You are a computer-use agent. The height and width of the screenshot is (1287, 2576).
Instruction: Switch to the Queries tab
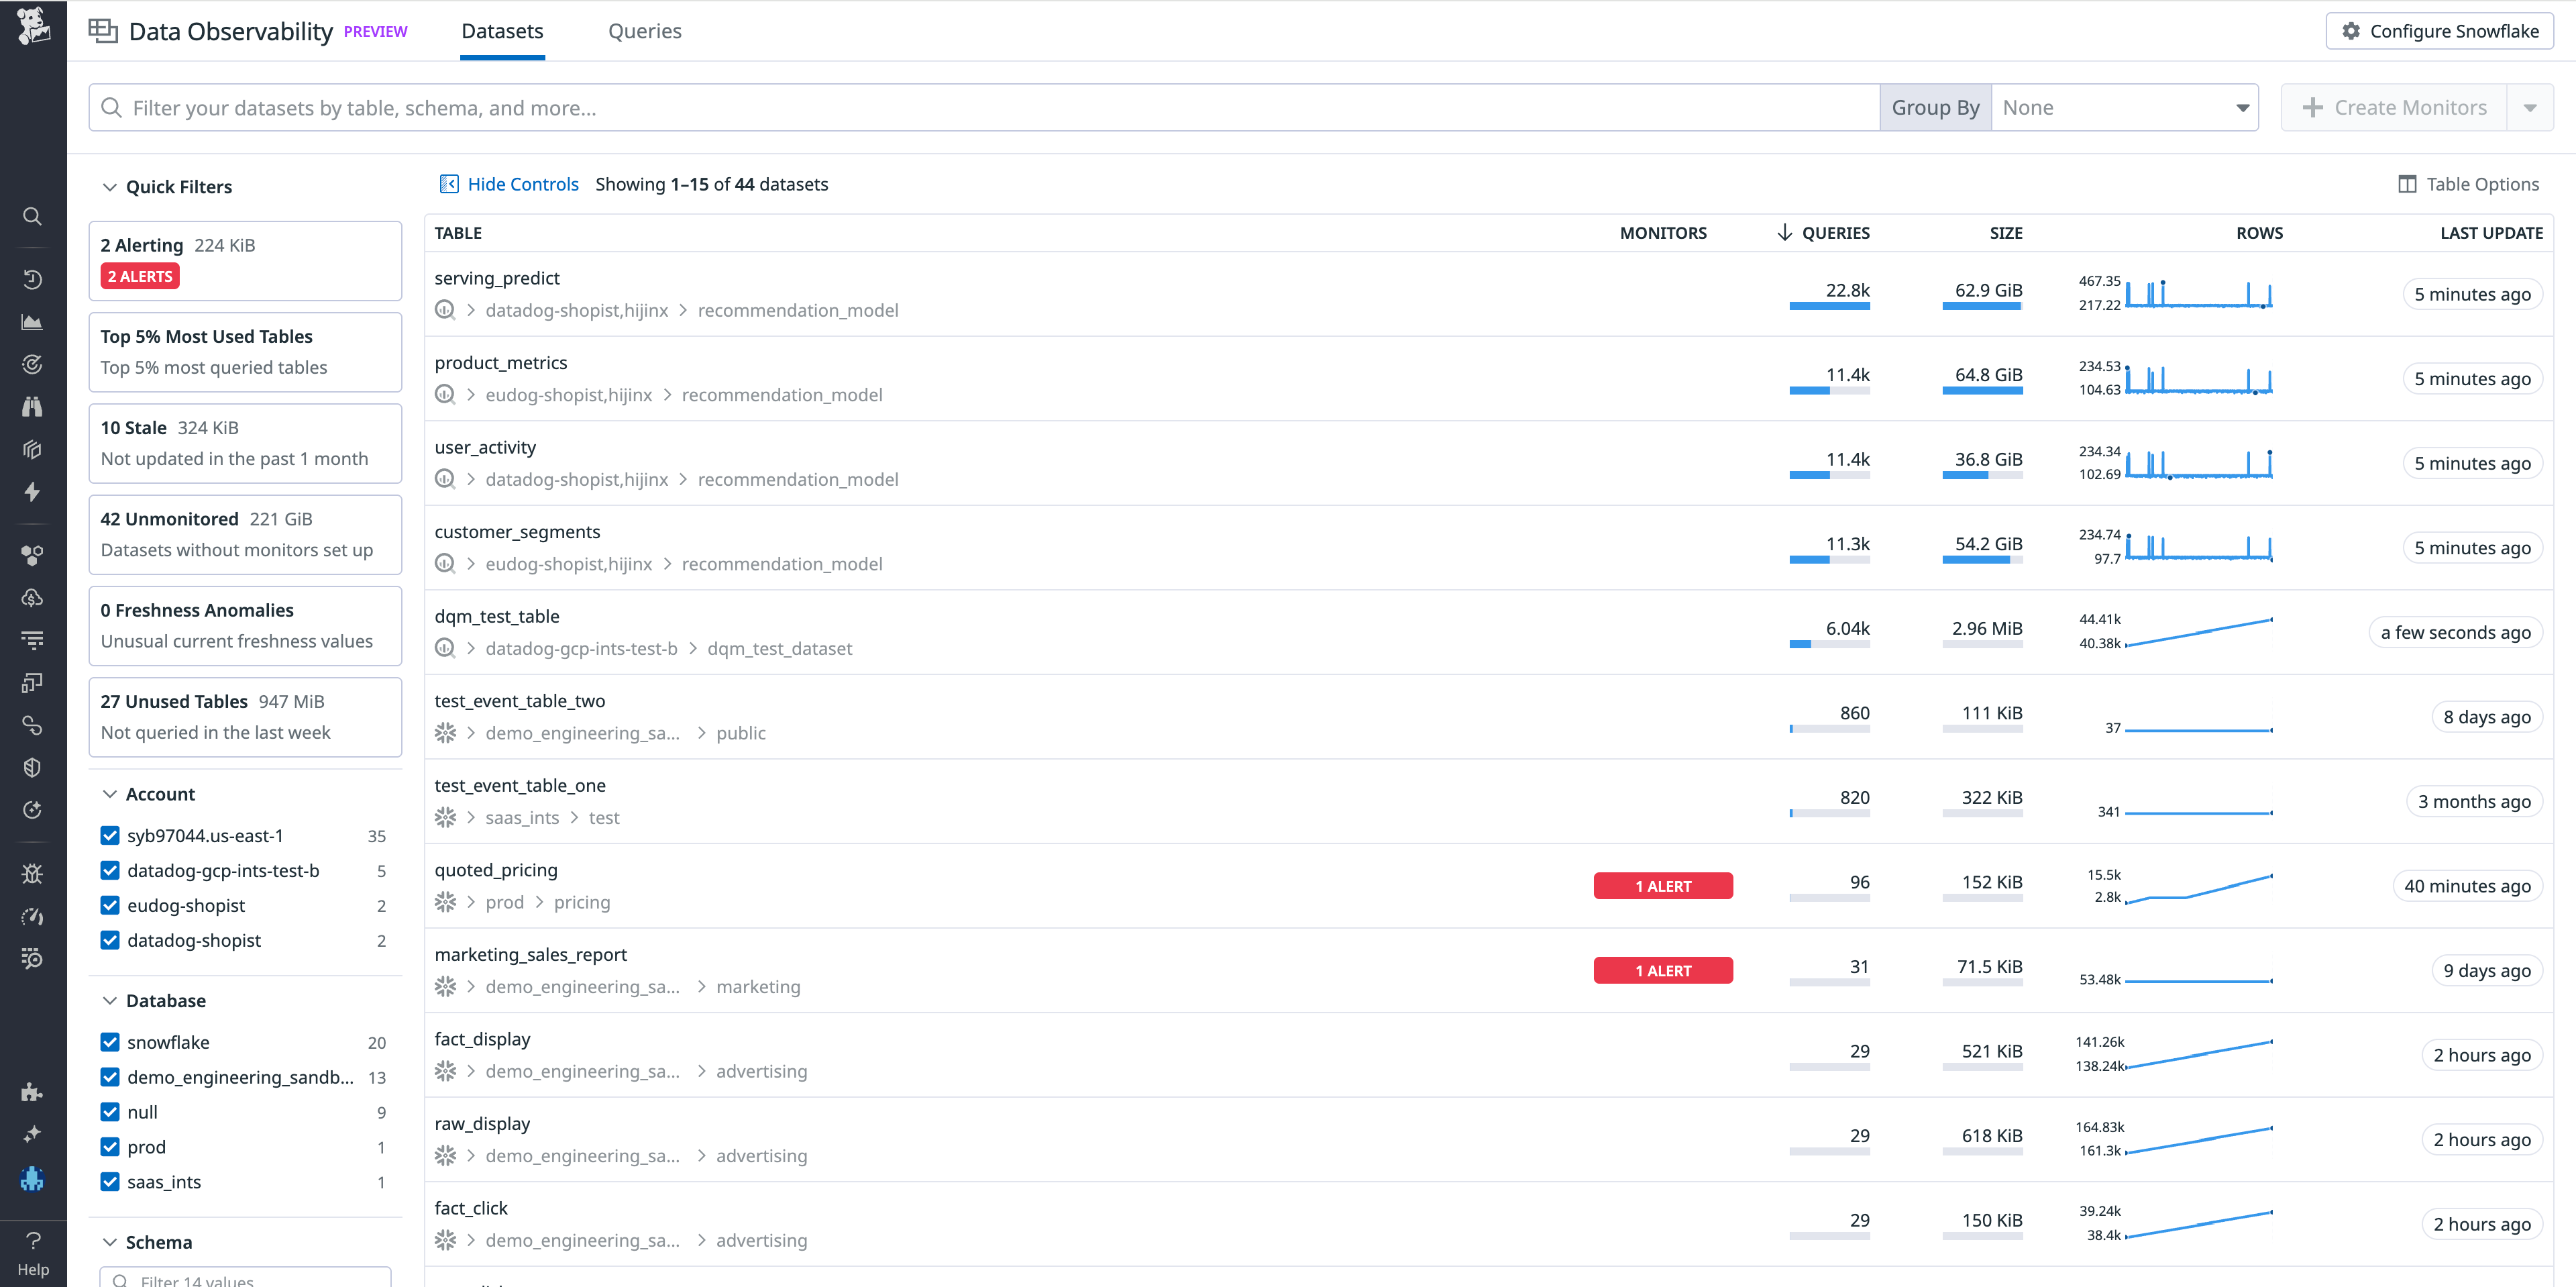[x=645, y=31]
